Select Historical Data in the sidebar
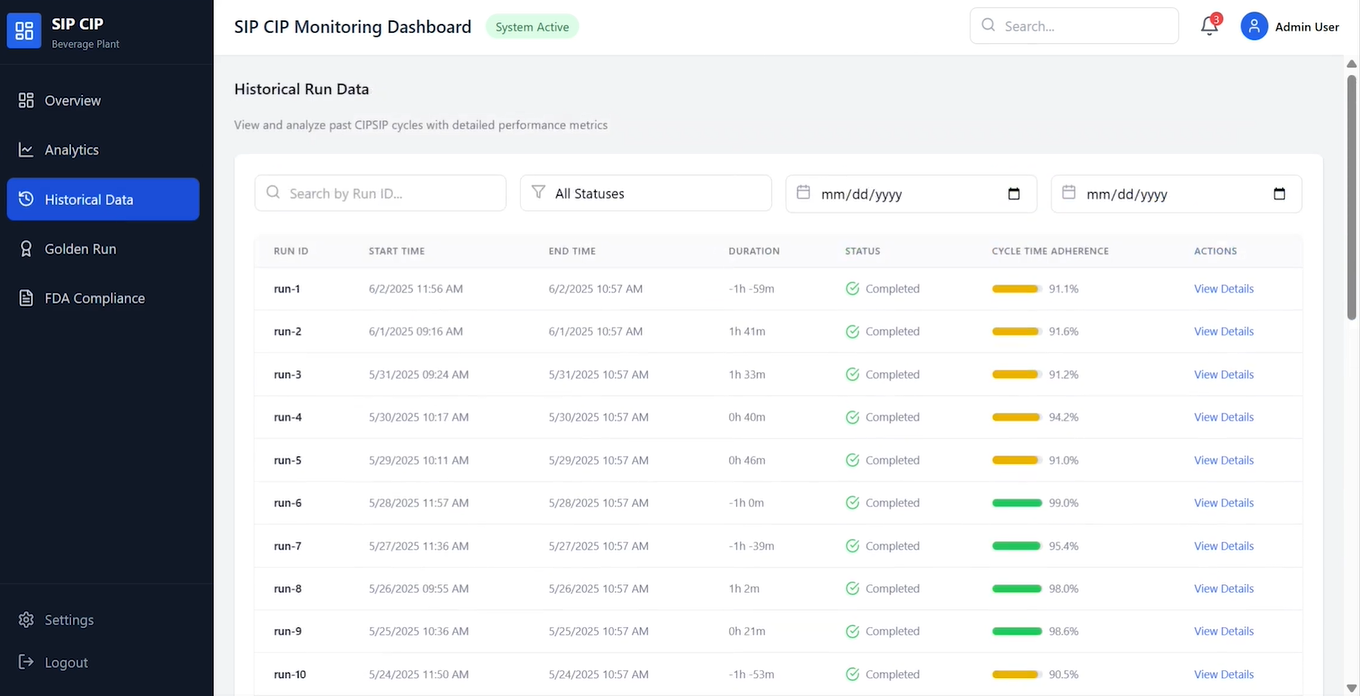This screenshot has height=696, width=1360. click(103, 199)
